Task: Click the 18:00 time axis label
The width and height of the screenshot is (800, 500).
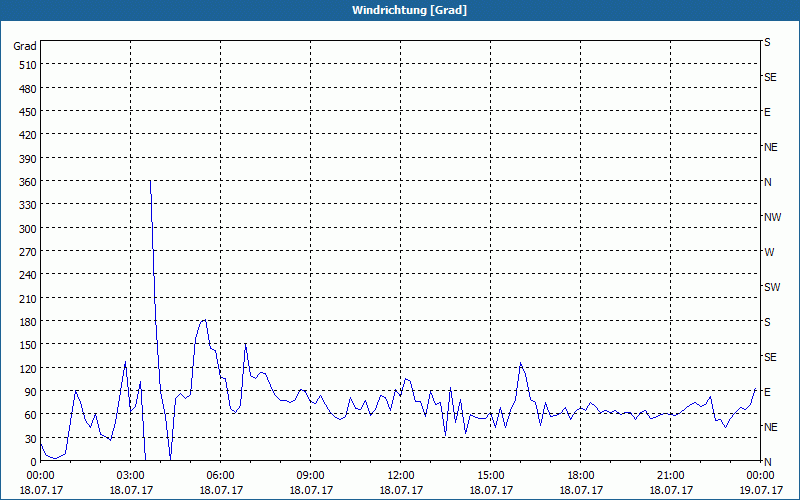Action: tap(581, 476)
